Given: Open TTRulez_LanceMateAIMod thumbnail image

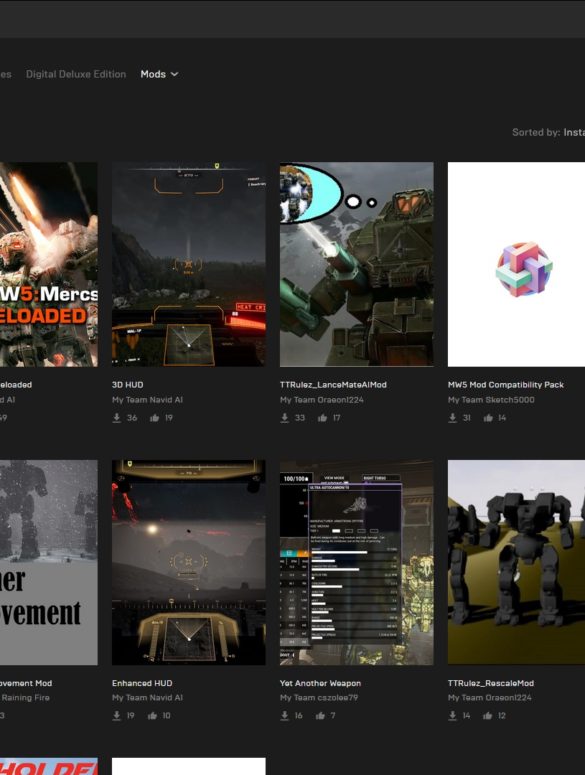Looking at the screenshot, I should (x=357, y=264).
